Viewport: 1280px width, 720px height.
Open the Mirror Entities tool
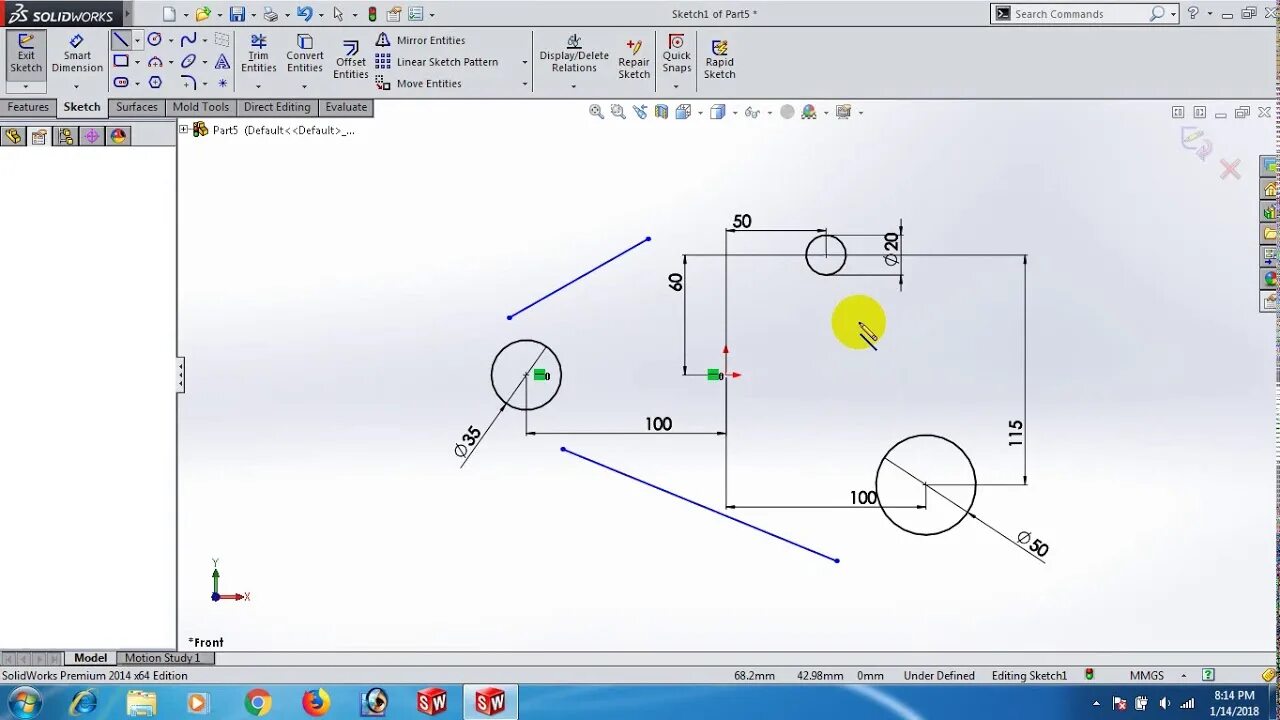pyautogui.click(x=429, y=40)
